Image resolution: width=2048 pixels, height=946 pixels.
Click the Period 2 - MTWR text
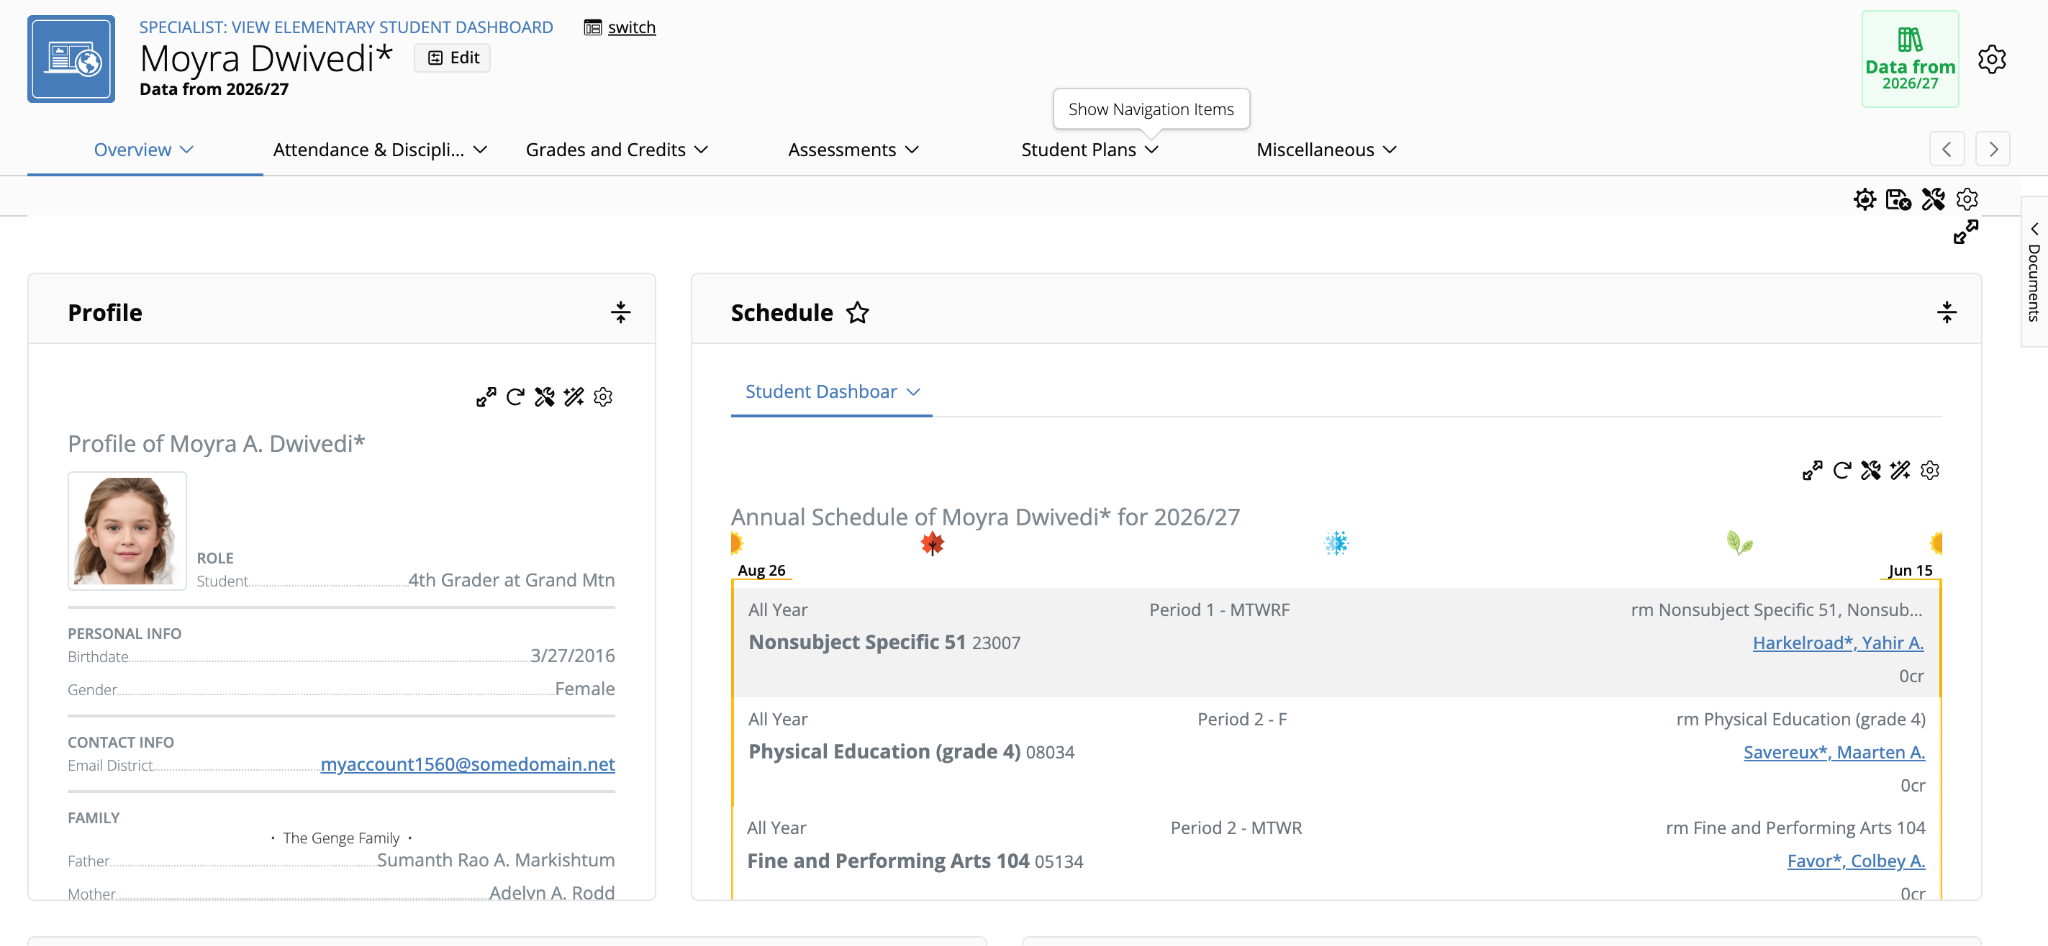[x=1236, y=828]
